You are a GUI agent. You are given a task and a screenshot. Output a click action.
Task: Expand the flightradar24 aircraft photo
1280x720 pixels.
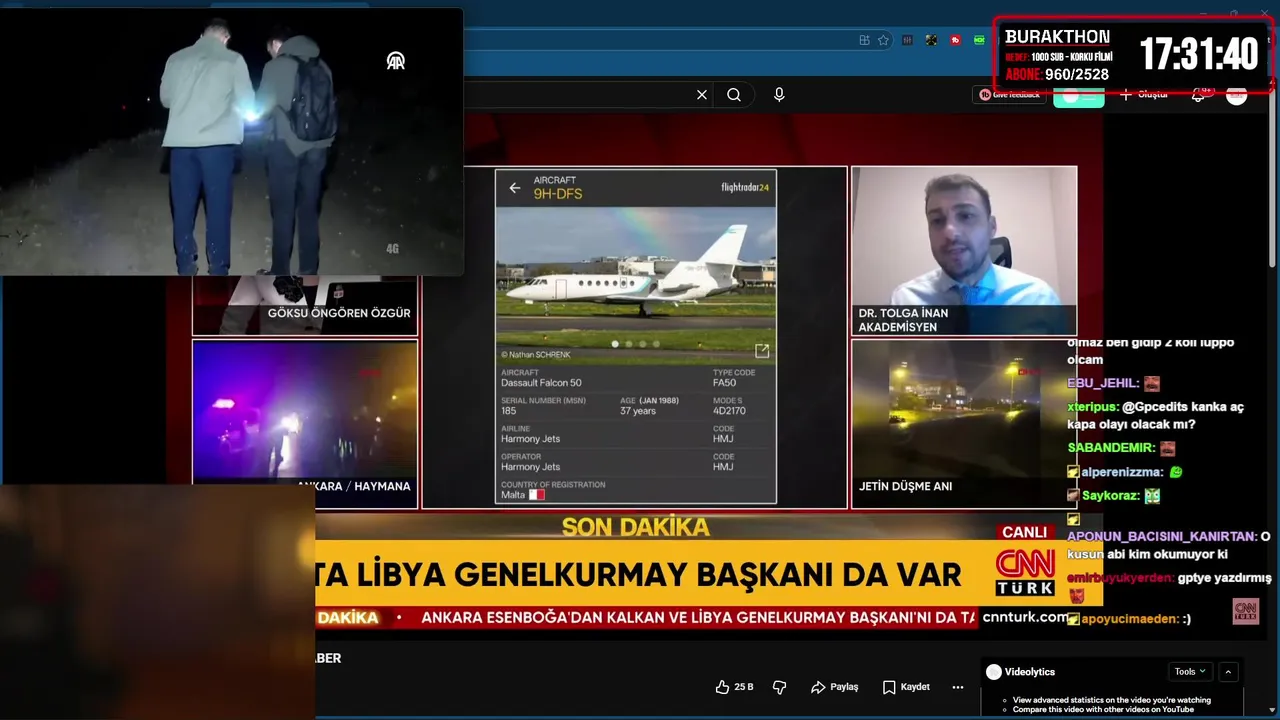(x=762, y=351)
